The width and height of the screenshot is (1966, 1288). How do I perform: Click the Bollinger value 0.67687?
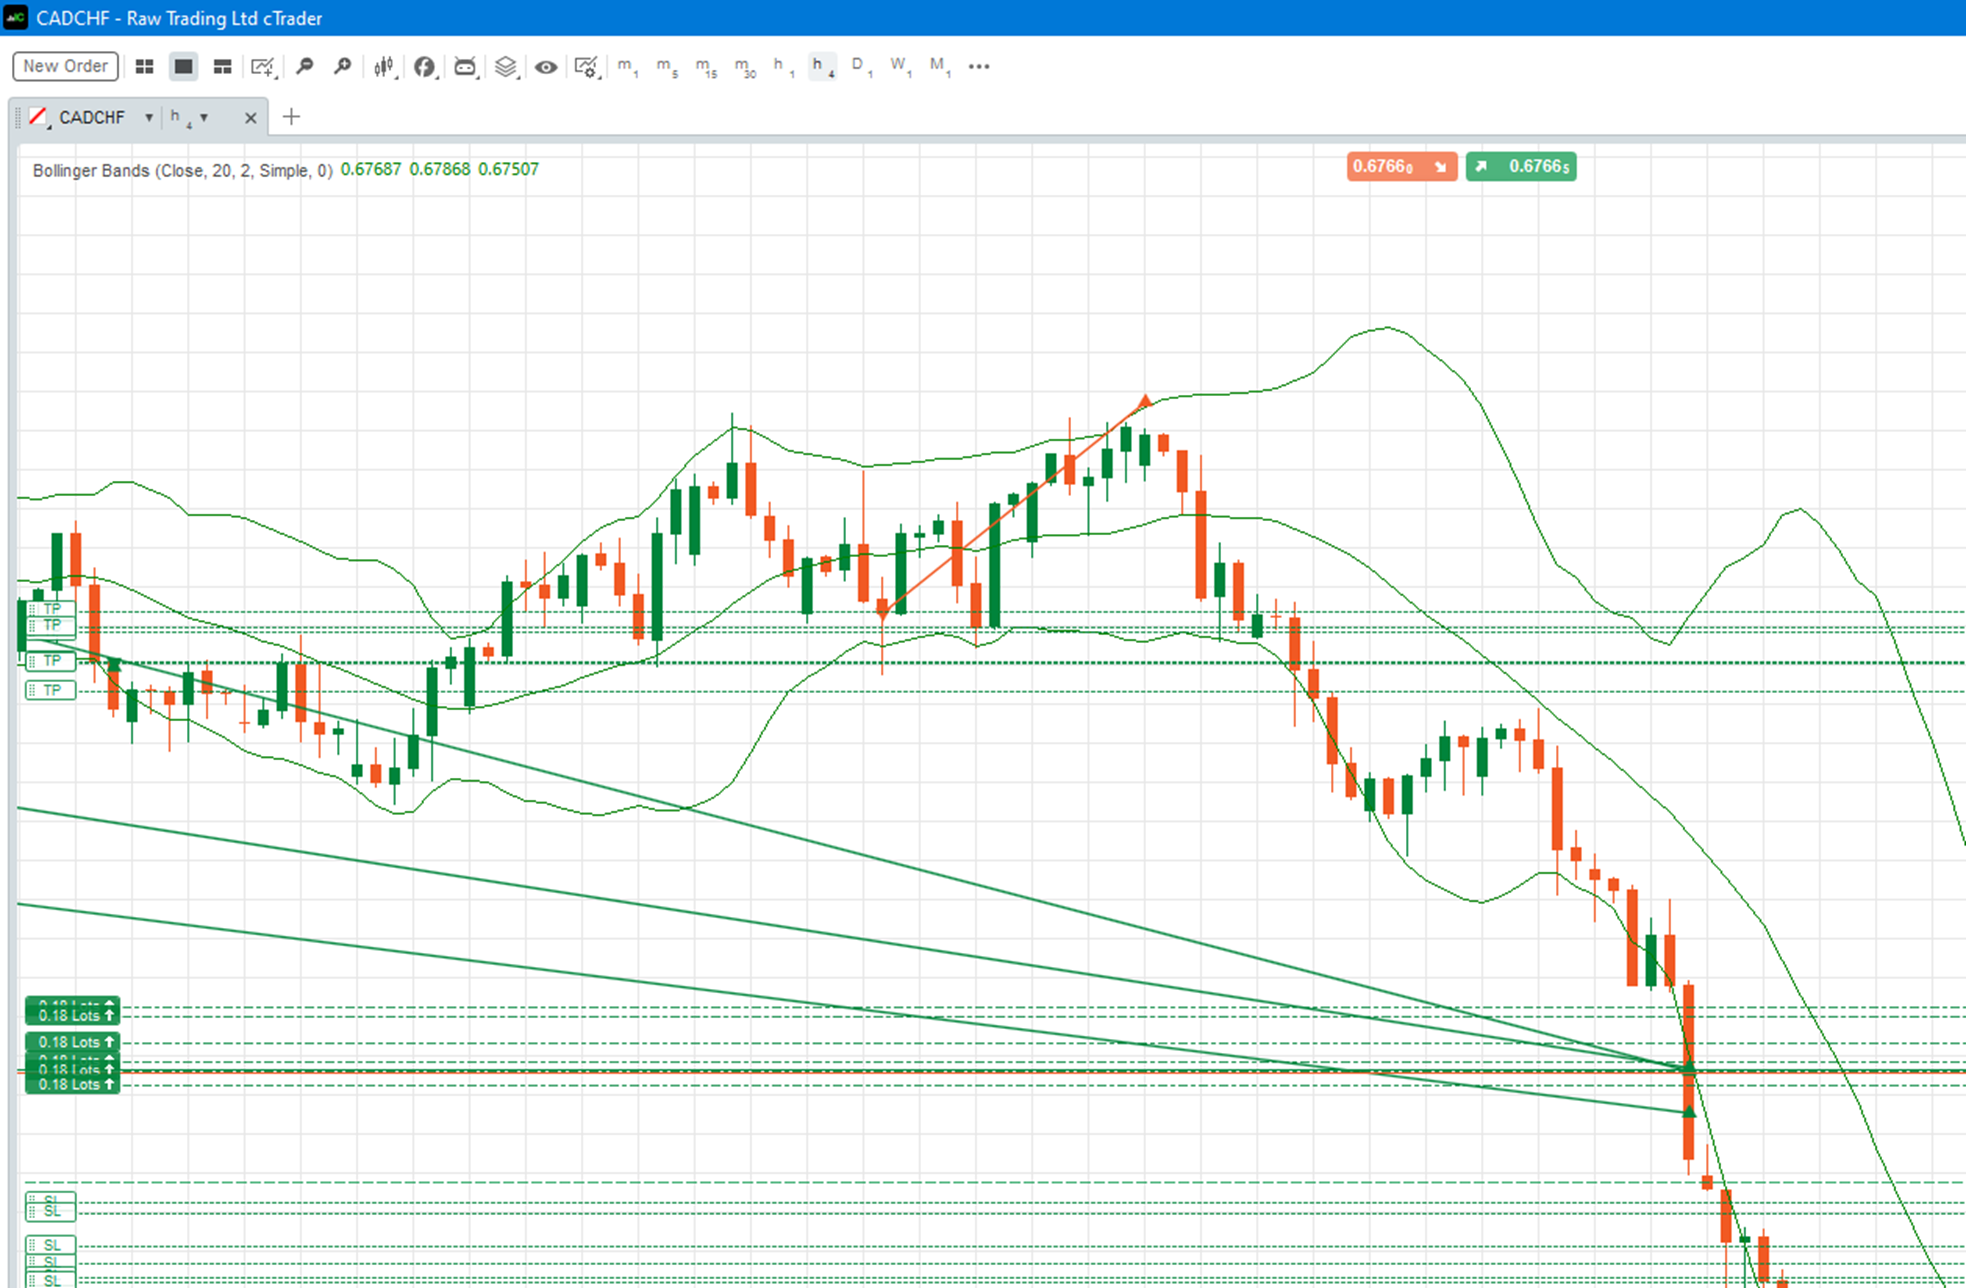click(x=370, y=170)
